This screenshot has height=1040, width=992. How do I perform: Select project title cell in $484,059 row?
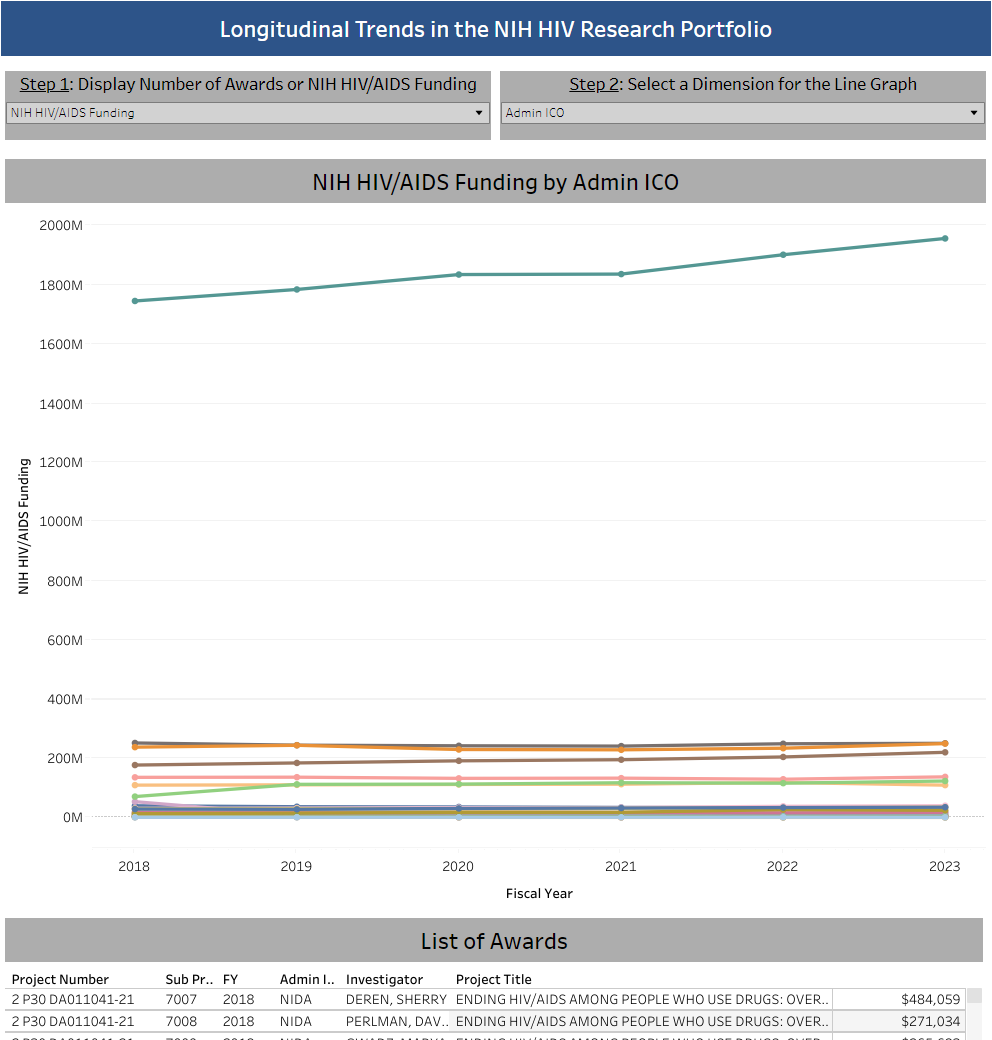tap(642, 1000)
